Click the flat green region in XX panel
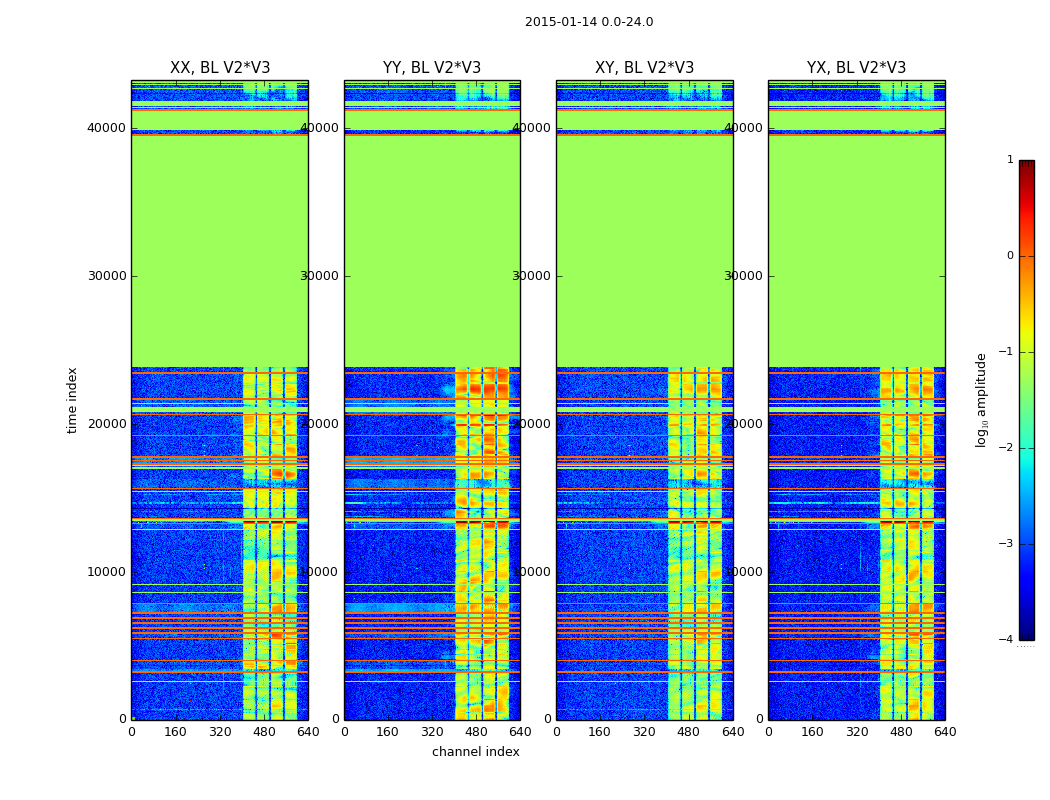Screen dimensions: 1050x800 (x=220, y=250)
